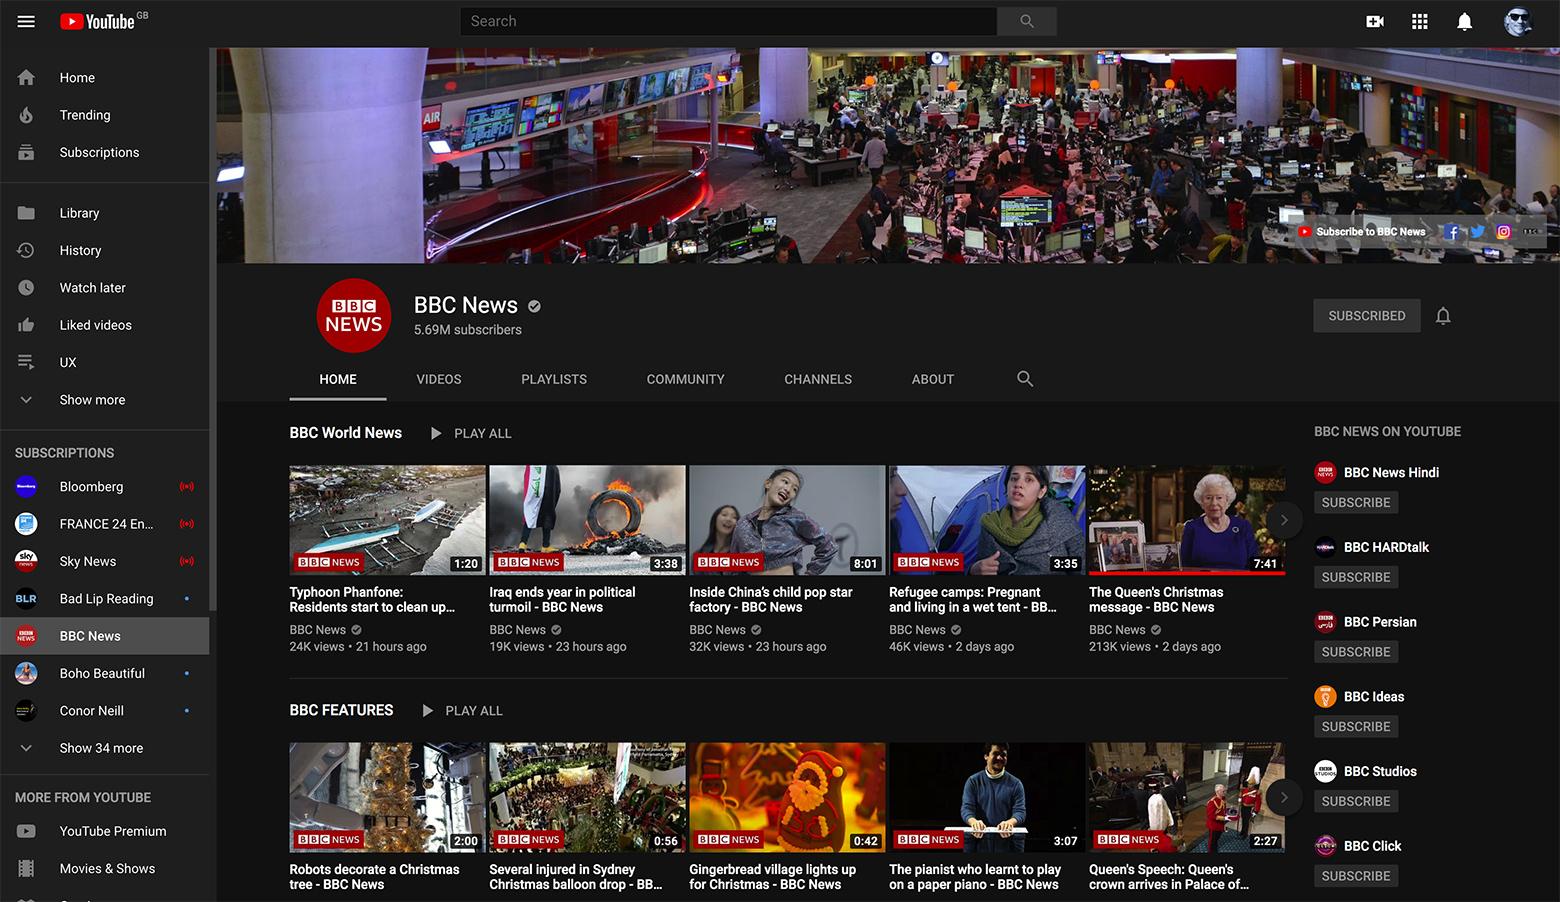Open the paper piano pianist thumbnail

[x=988, y=797]
